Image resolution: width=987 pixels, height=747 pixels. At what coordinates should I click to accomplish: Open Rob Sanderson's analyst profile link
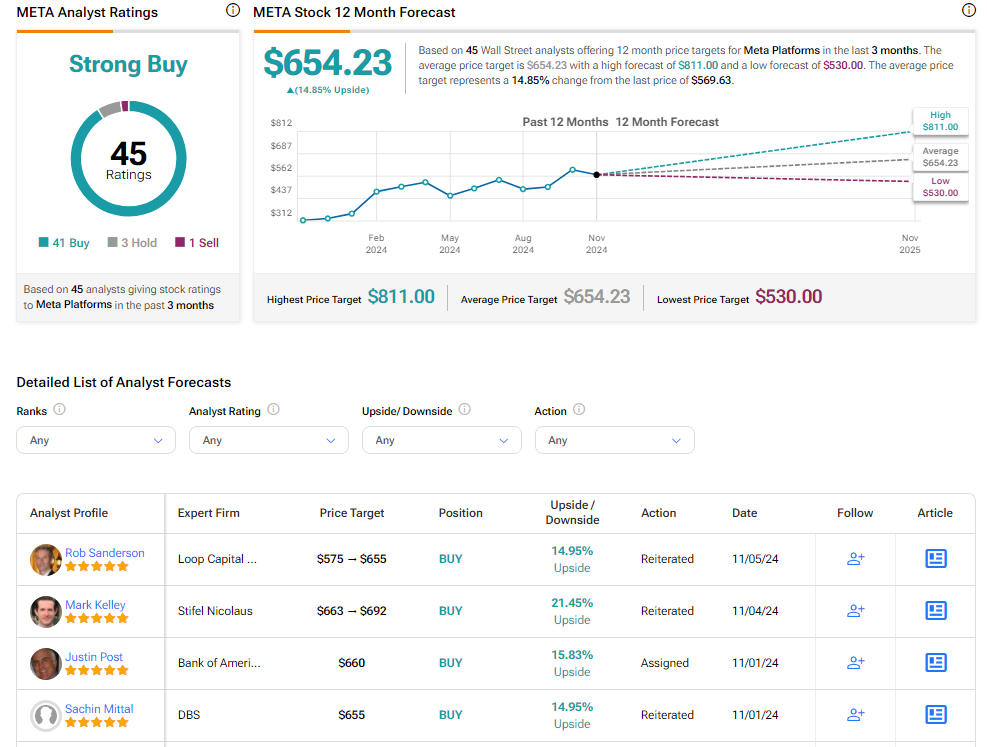(x=105, y=553)
